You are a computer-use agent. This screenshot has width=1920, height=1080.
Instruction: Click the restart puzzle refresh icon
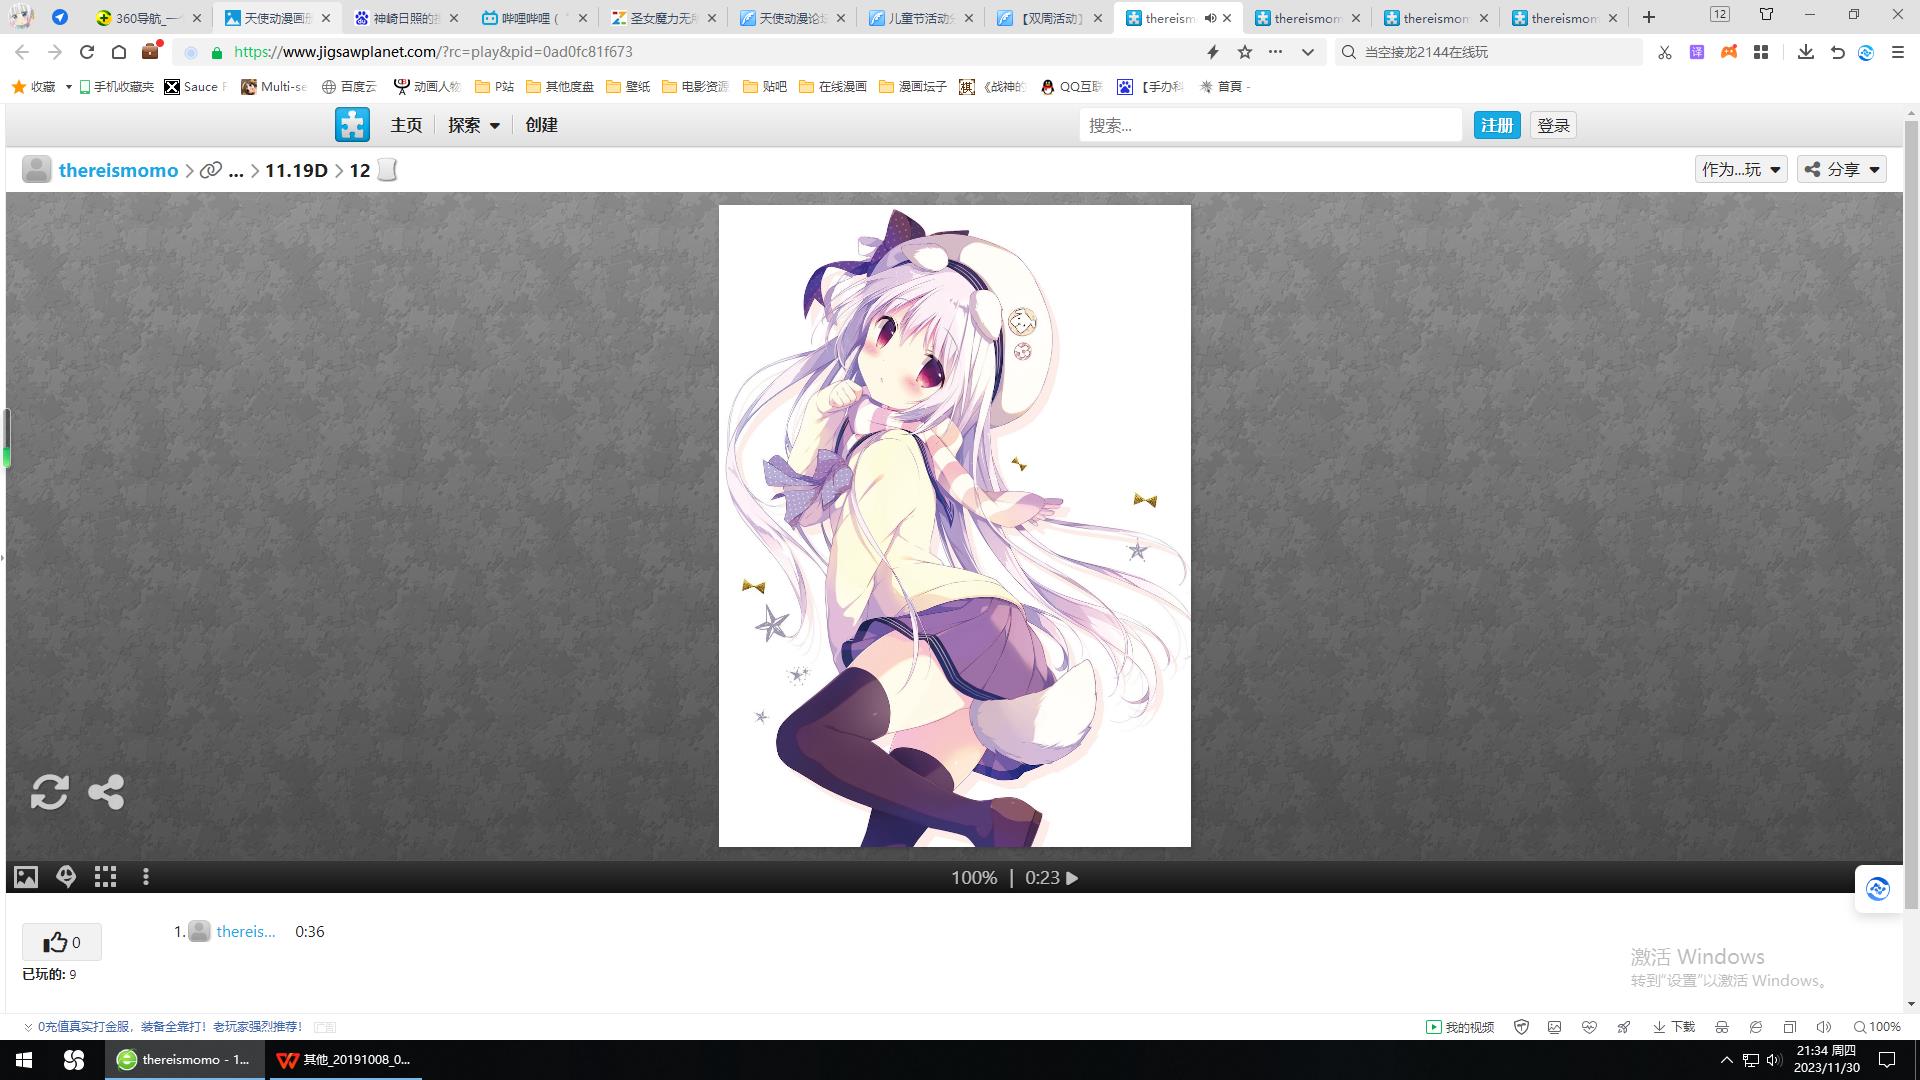49,792
